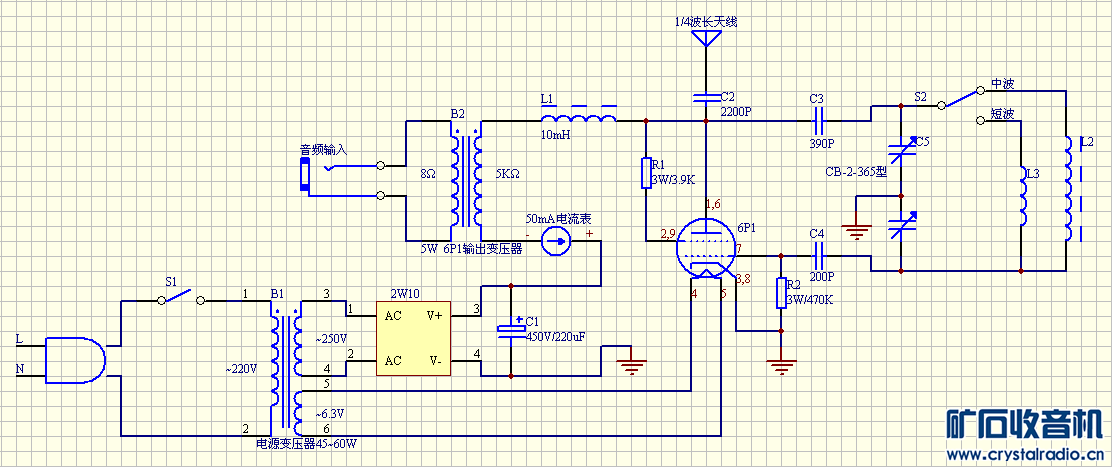Click the 50mA ammeter circle symbol
This screenshot has height=467, width=1112.
coord(555,242)
